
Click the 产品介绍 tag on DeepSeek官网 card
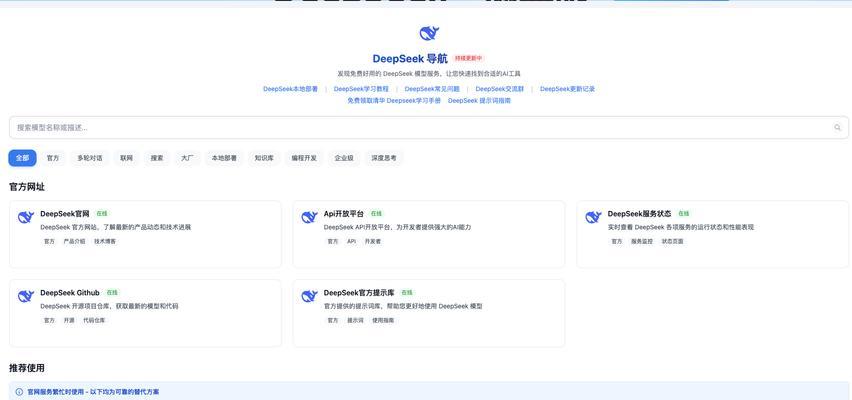[74, 241]
